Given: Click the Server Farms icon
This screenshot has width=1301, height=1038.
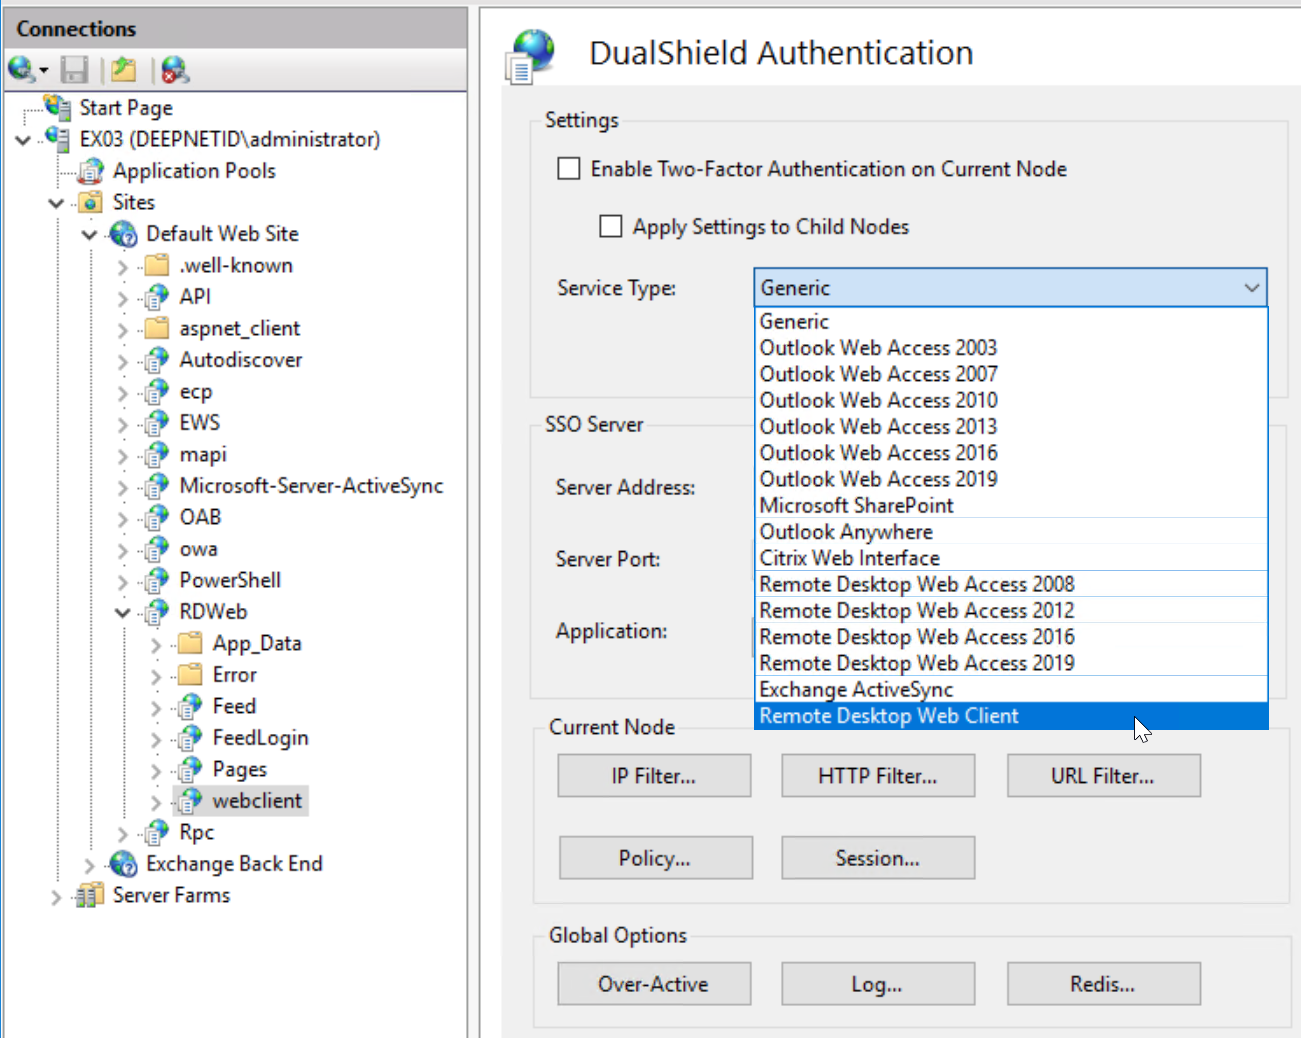Looking at the screenshot, I should [91, 895].
